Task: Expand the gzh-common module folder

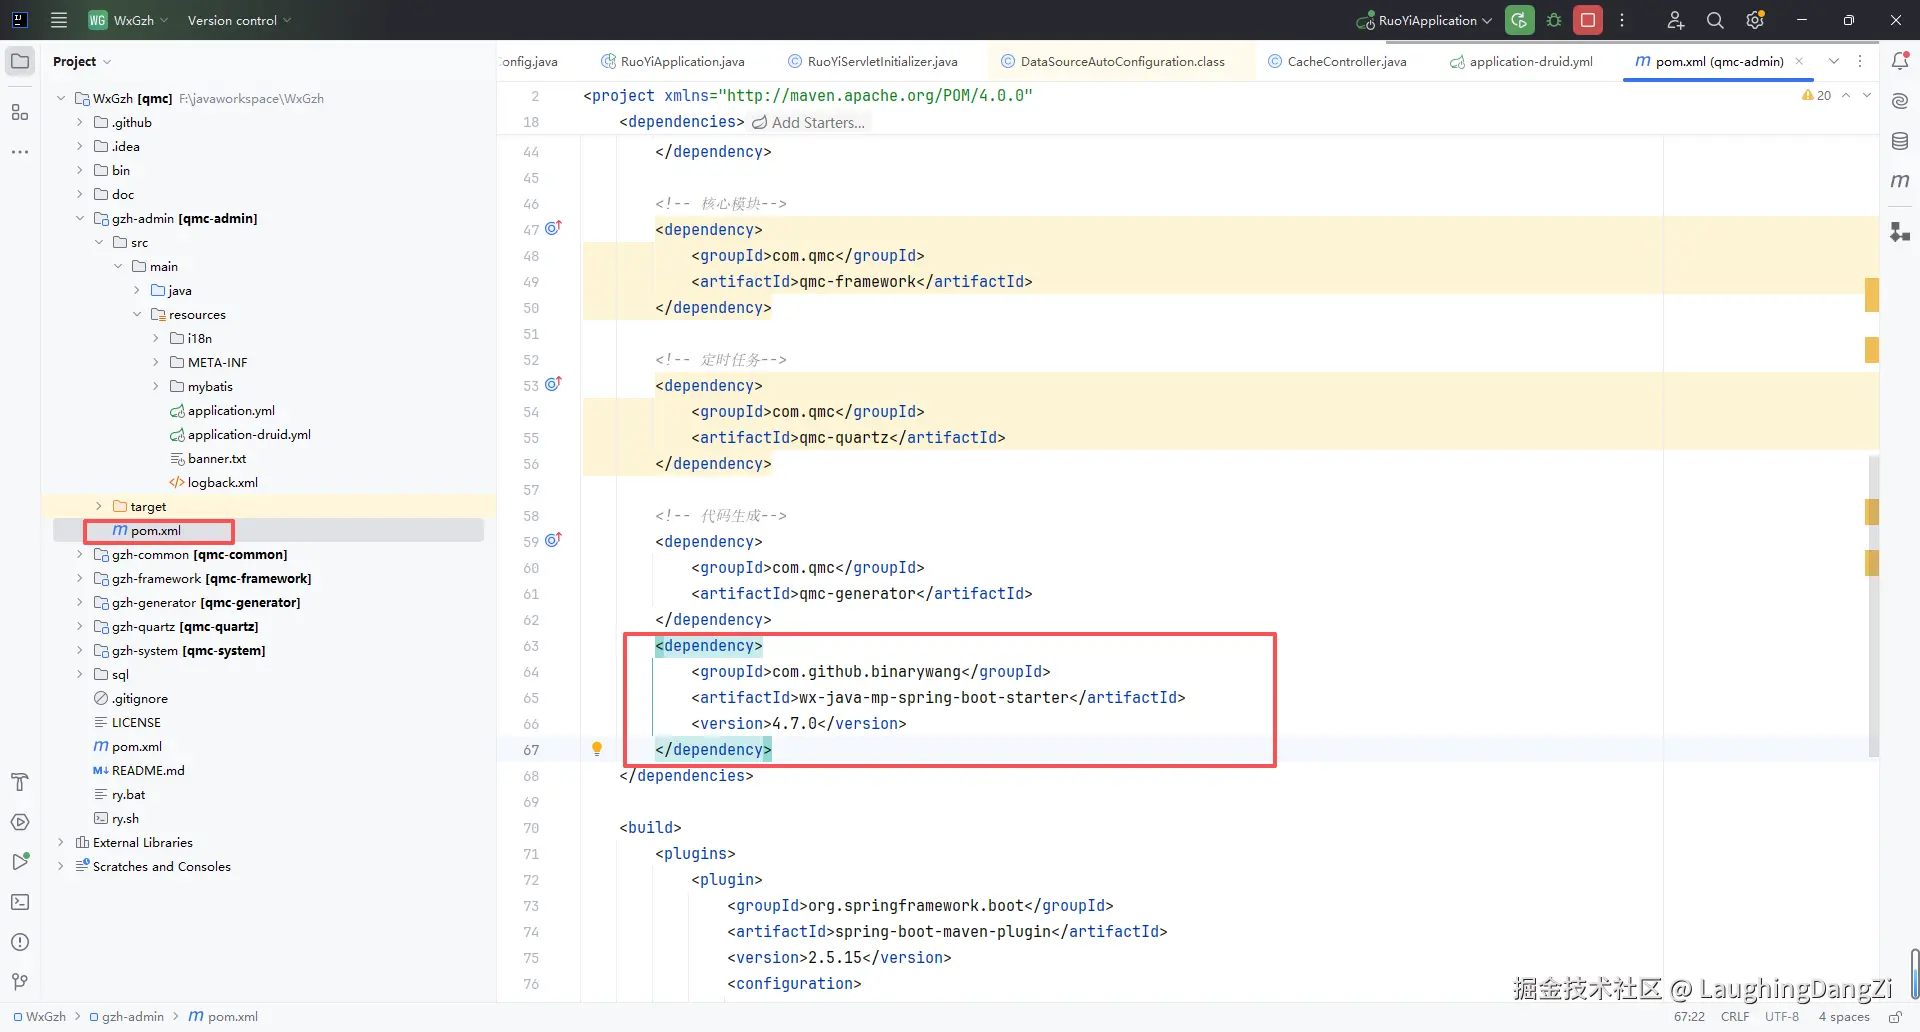Action: (x=80, y=555)
